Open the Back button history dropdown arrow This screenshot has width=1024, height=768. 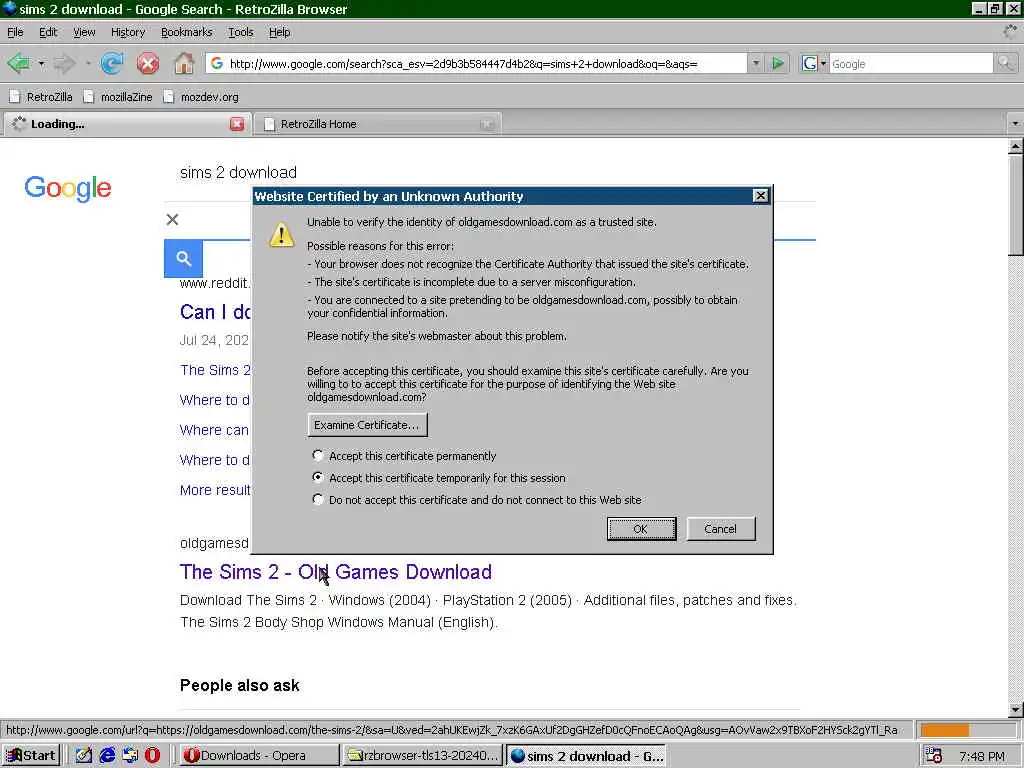41,64
